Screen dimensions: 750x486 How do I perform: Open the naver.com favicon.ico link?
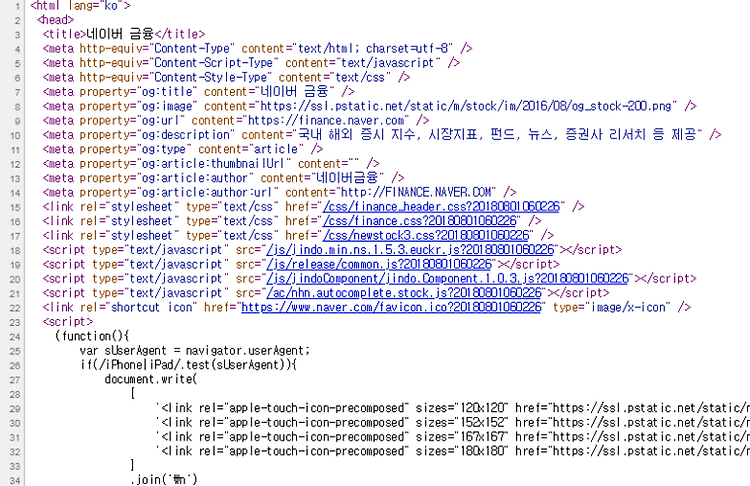coord(391,307)
